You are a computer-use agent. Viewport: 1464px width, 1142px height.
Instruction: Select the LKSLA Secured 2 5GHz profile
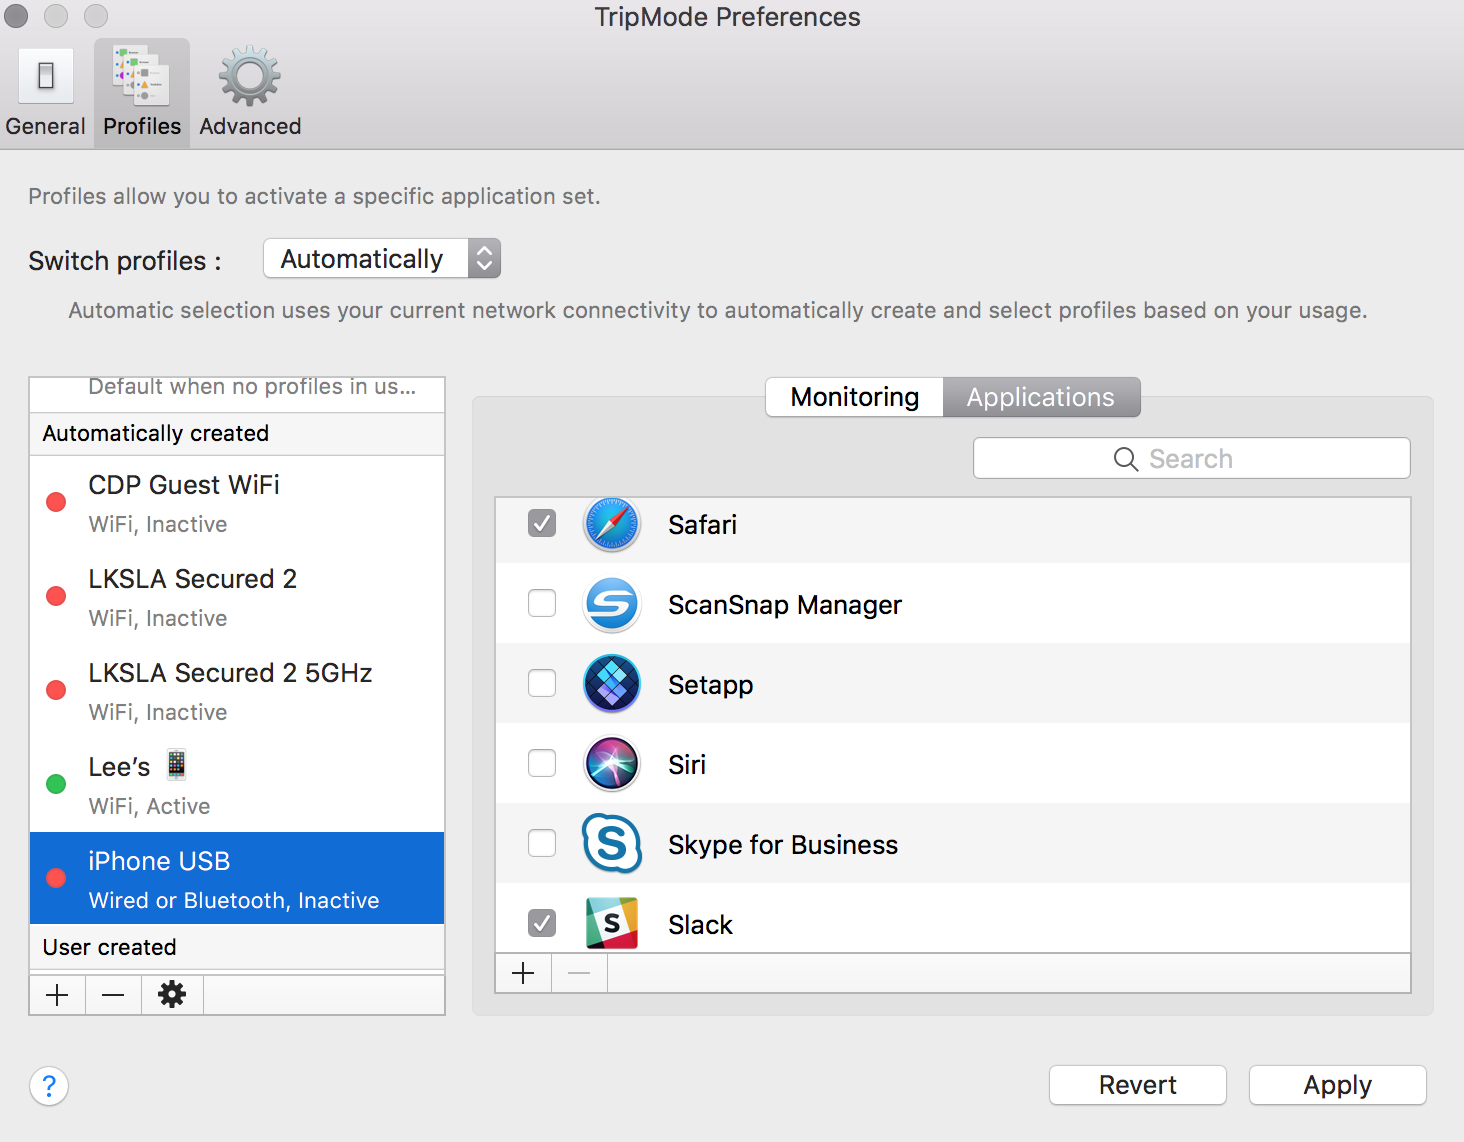pyautogui.click(x=237, y=691)
